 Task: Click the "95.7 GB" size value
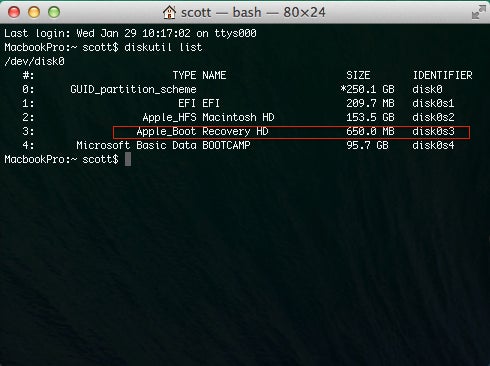click(367, 145)
